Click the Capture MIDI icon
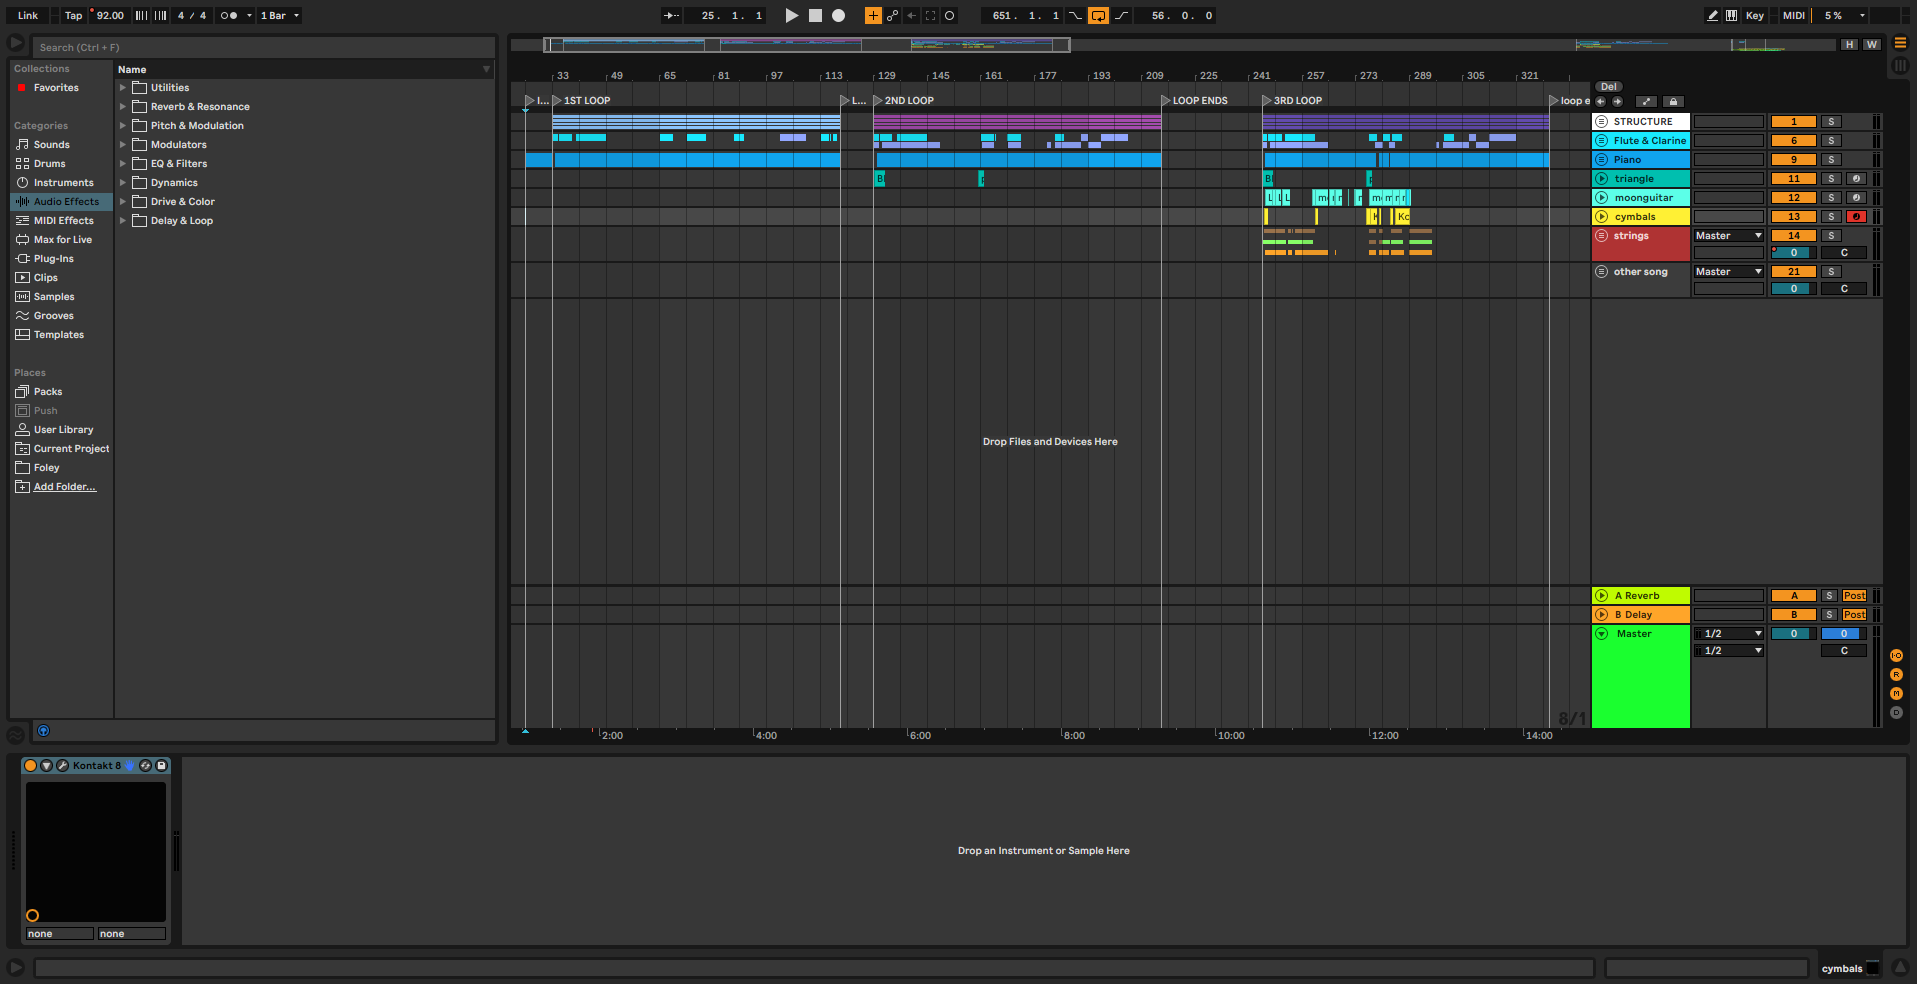The height and width of the screenshot is (984, 1917). click(x=930, y=16)
